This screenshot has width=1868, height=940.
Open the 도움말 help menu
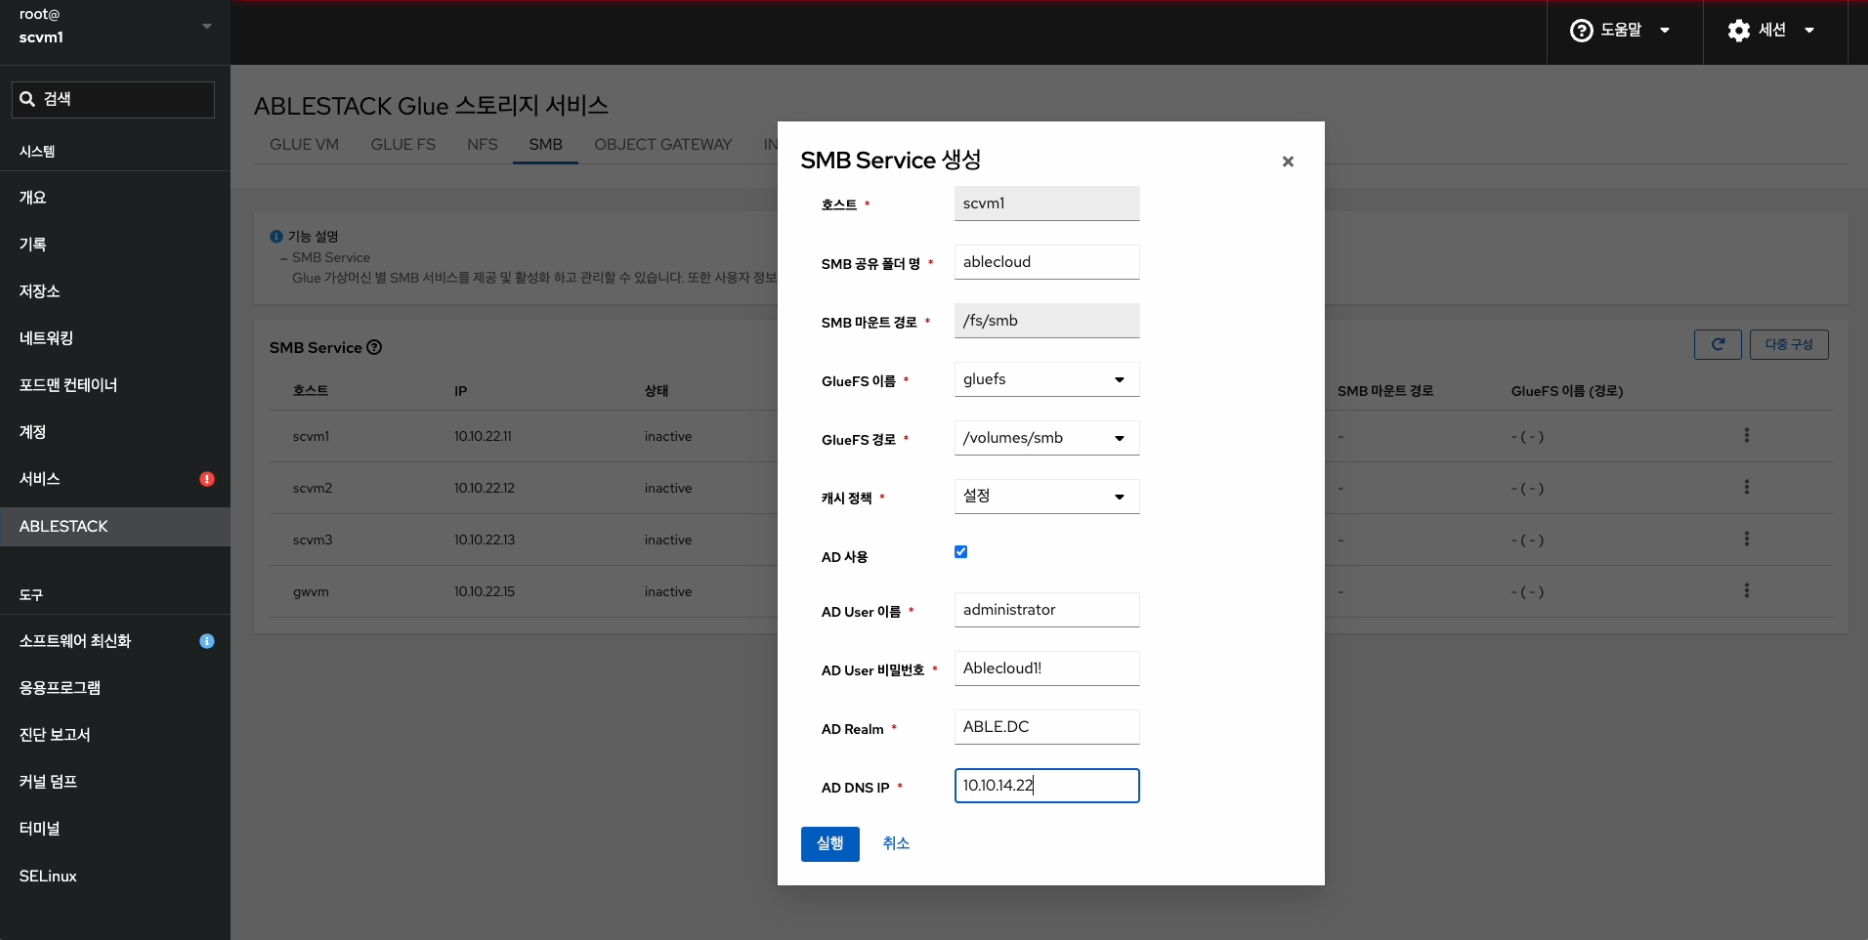1620,30
